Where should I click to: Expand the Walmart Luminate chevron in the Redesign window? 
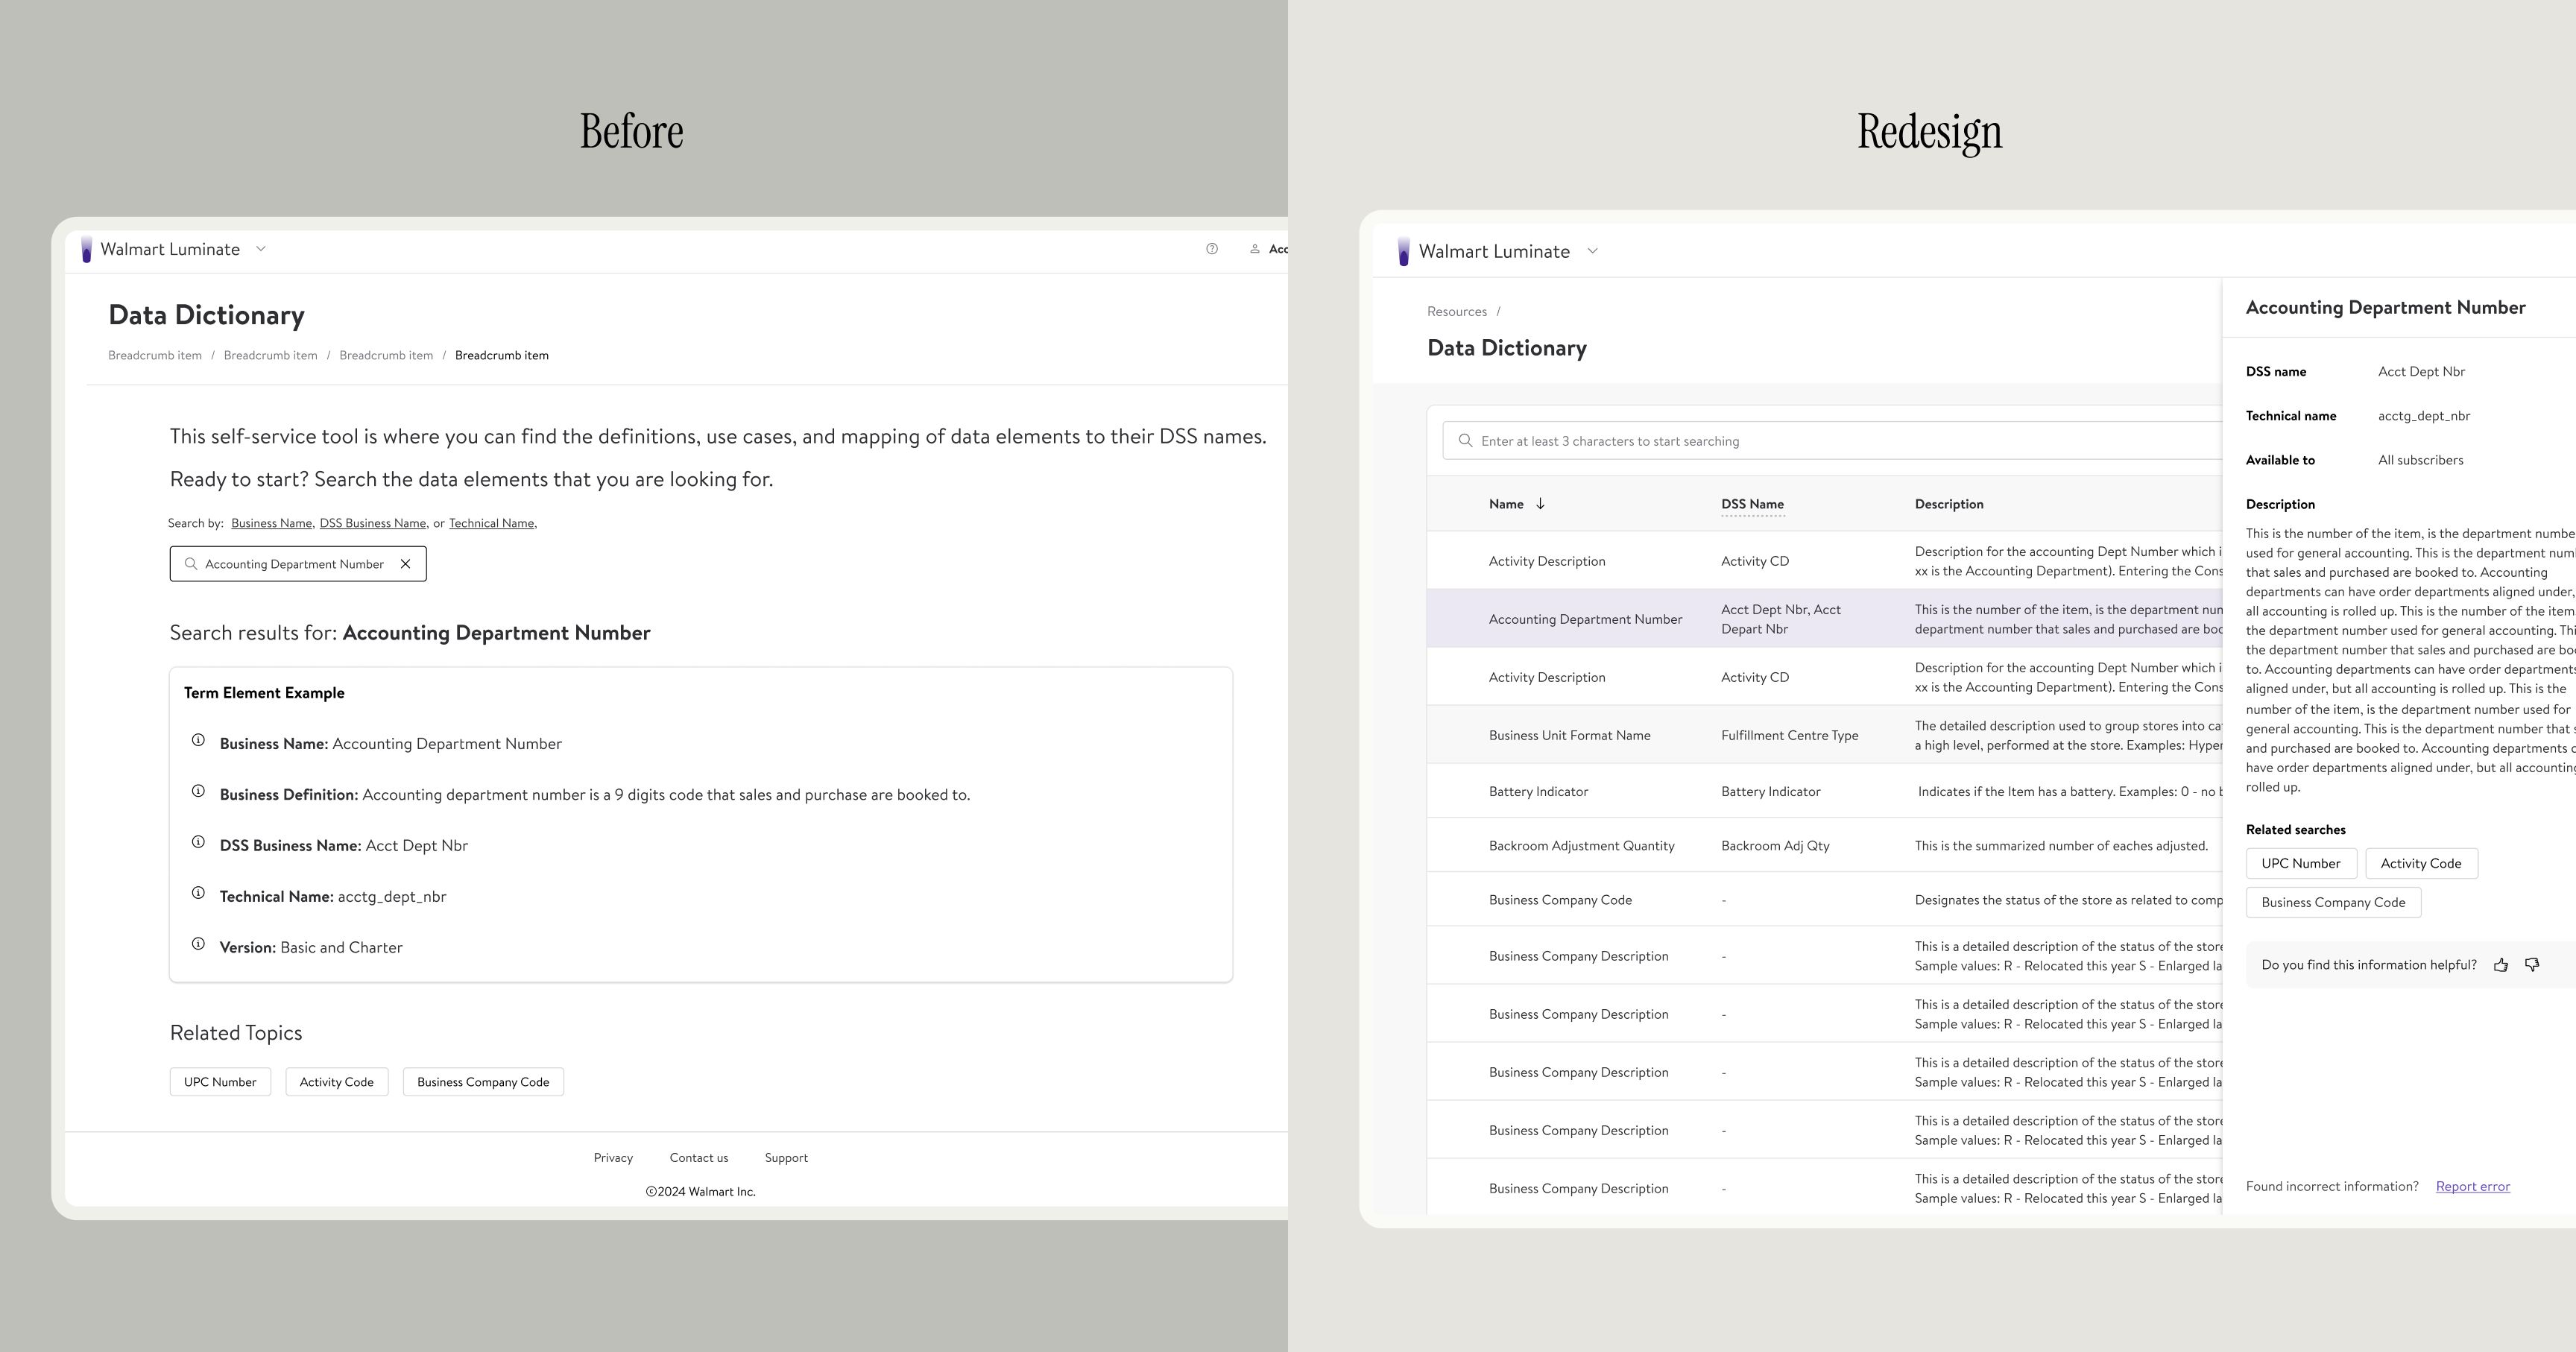pos(1593,251)
